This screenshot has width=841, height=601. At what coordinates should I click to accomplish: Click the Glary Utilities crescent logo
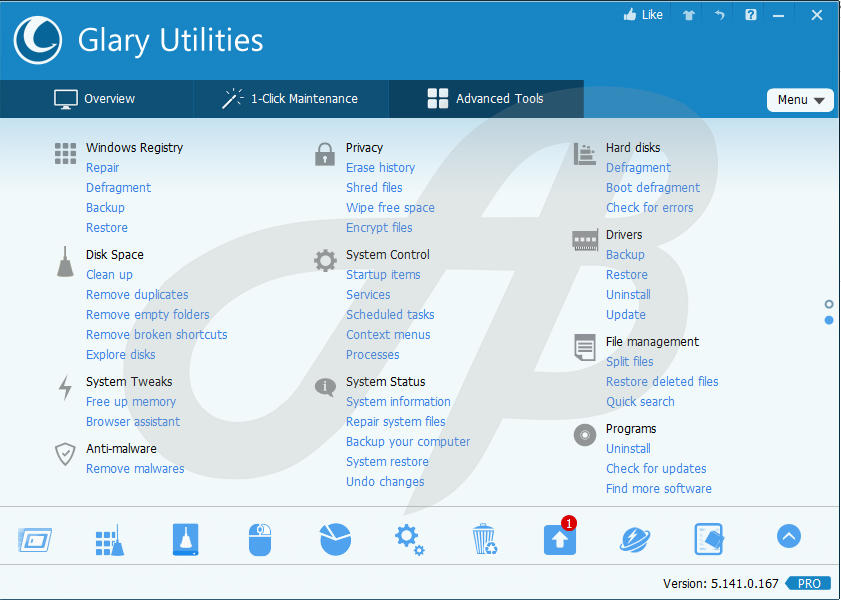click(38, 40)
